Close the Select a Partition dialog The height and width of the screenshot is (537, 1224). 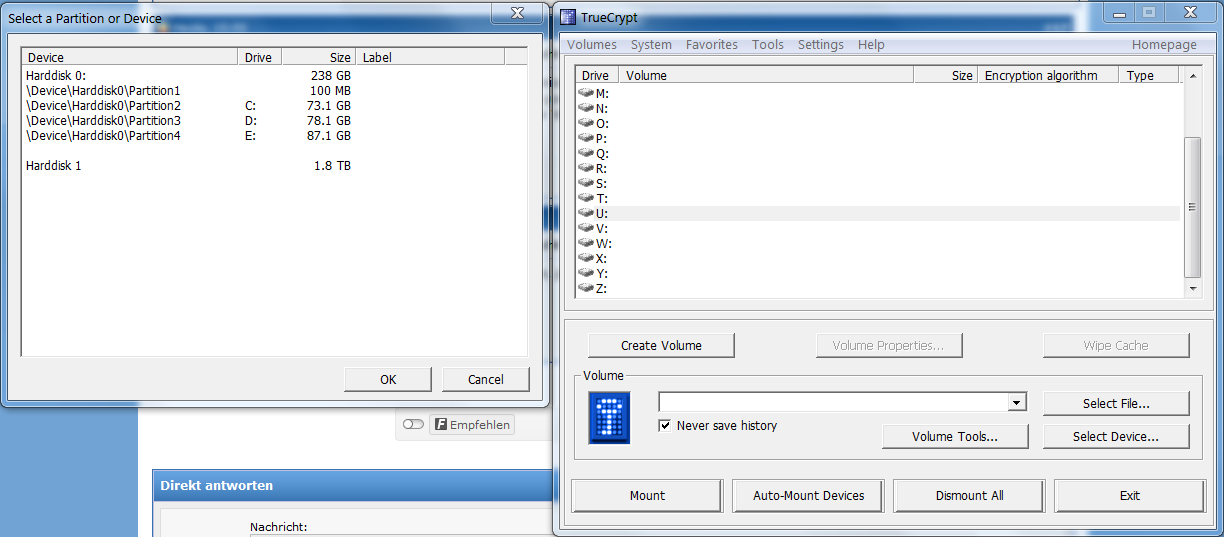click(517, 12)
